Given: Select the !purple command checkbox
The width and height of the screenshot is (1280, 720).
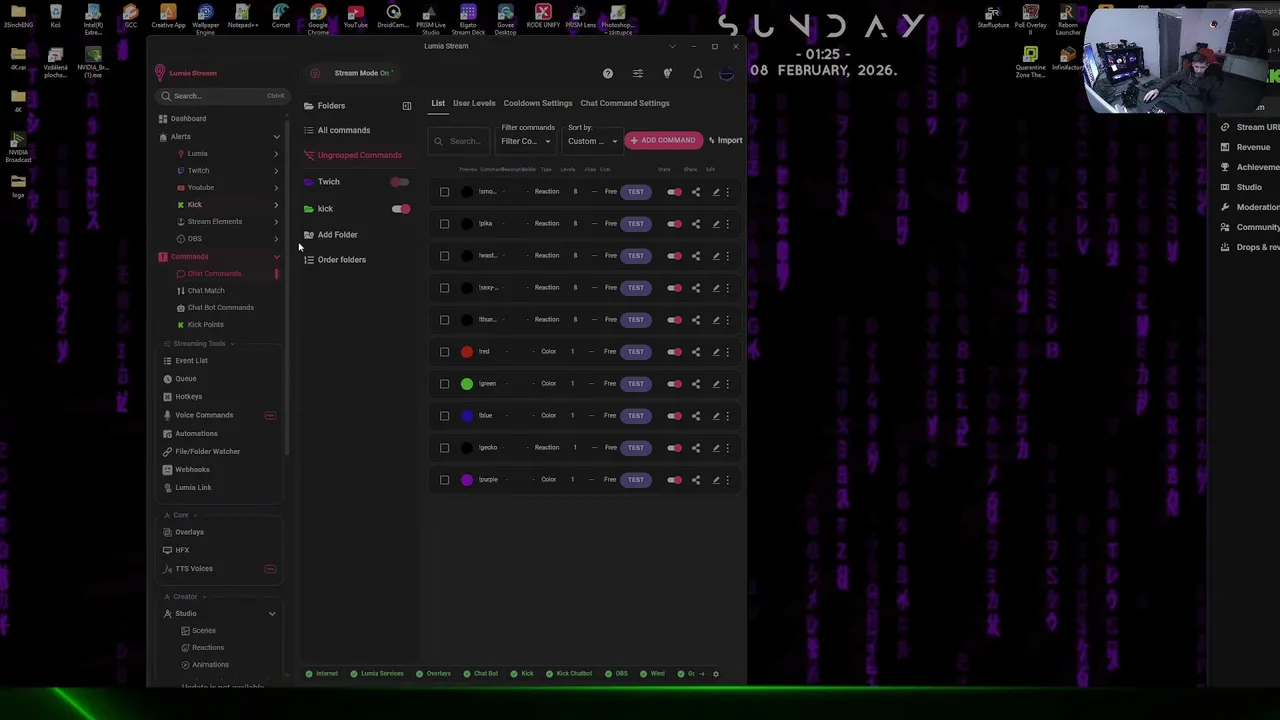Looking at the screenshot, I should coord(444,479).
